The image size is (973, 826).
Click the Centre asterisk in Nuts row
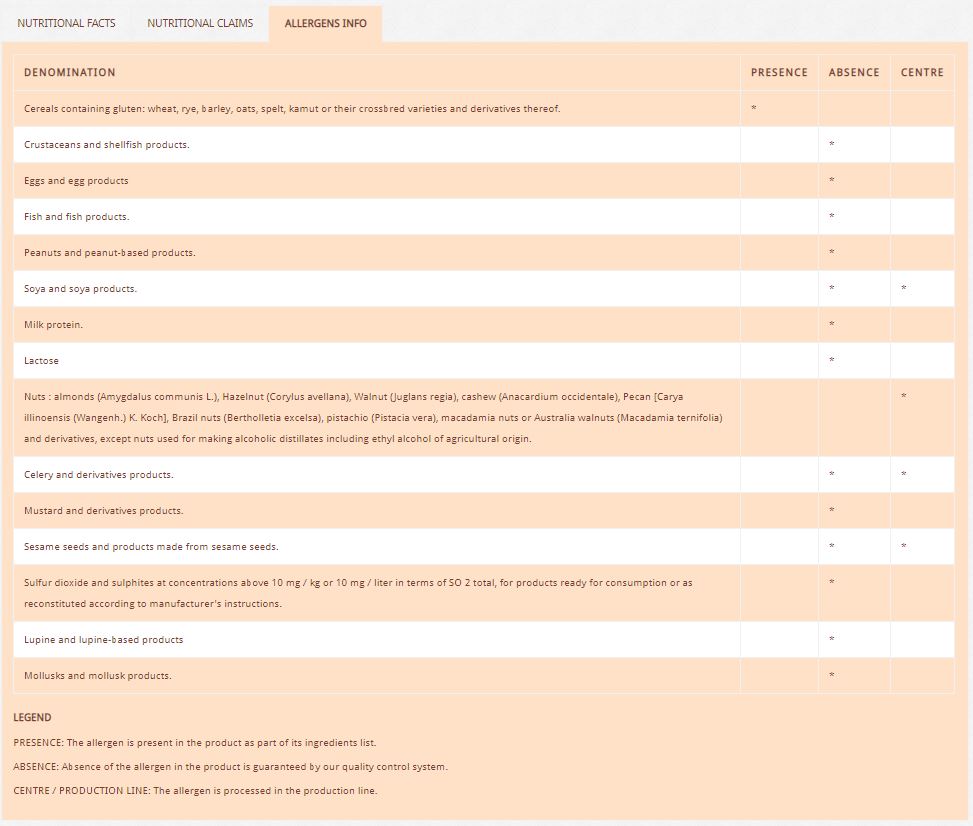click(904, 397)
